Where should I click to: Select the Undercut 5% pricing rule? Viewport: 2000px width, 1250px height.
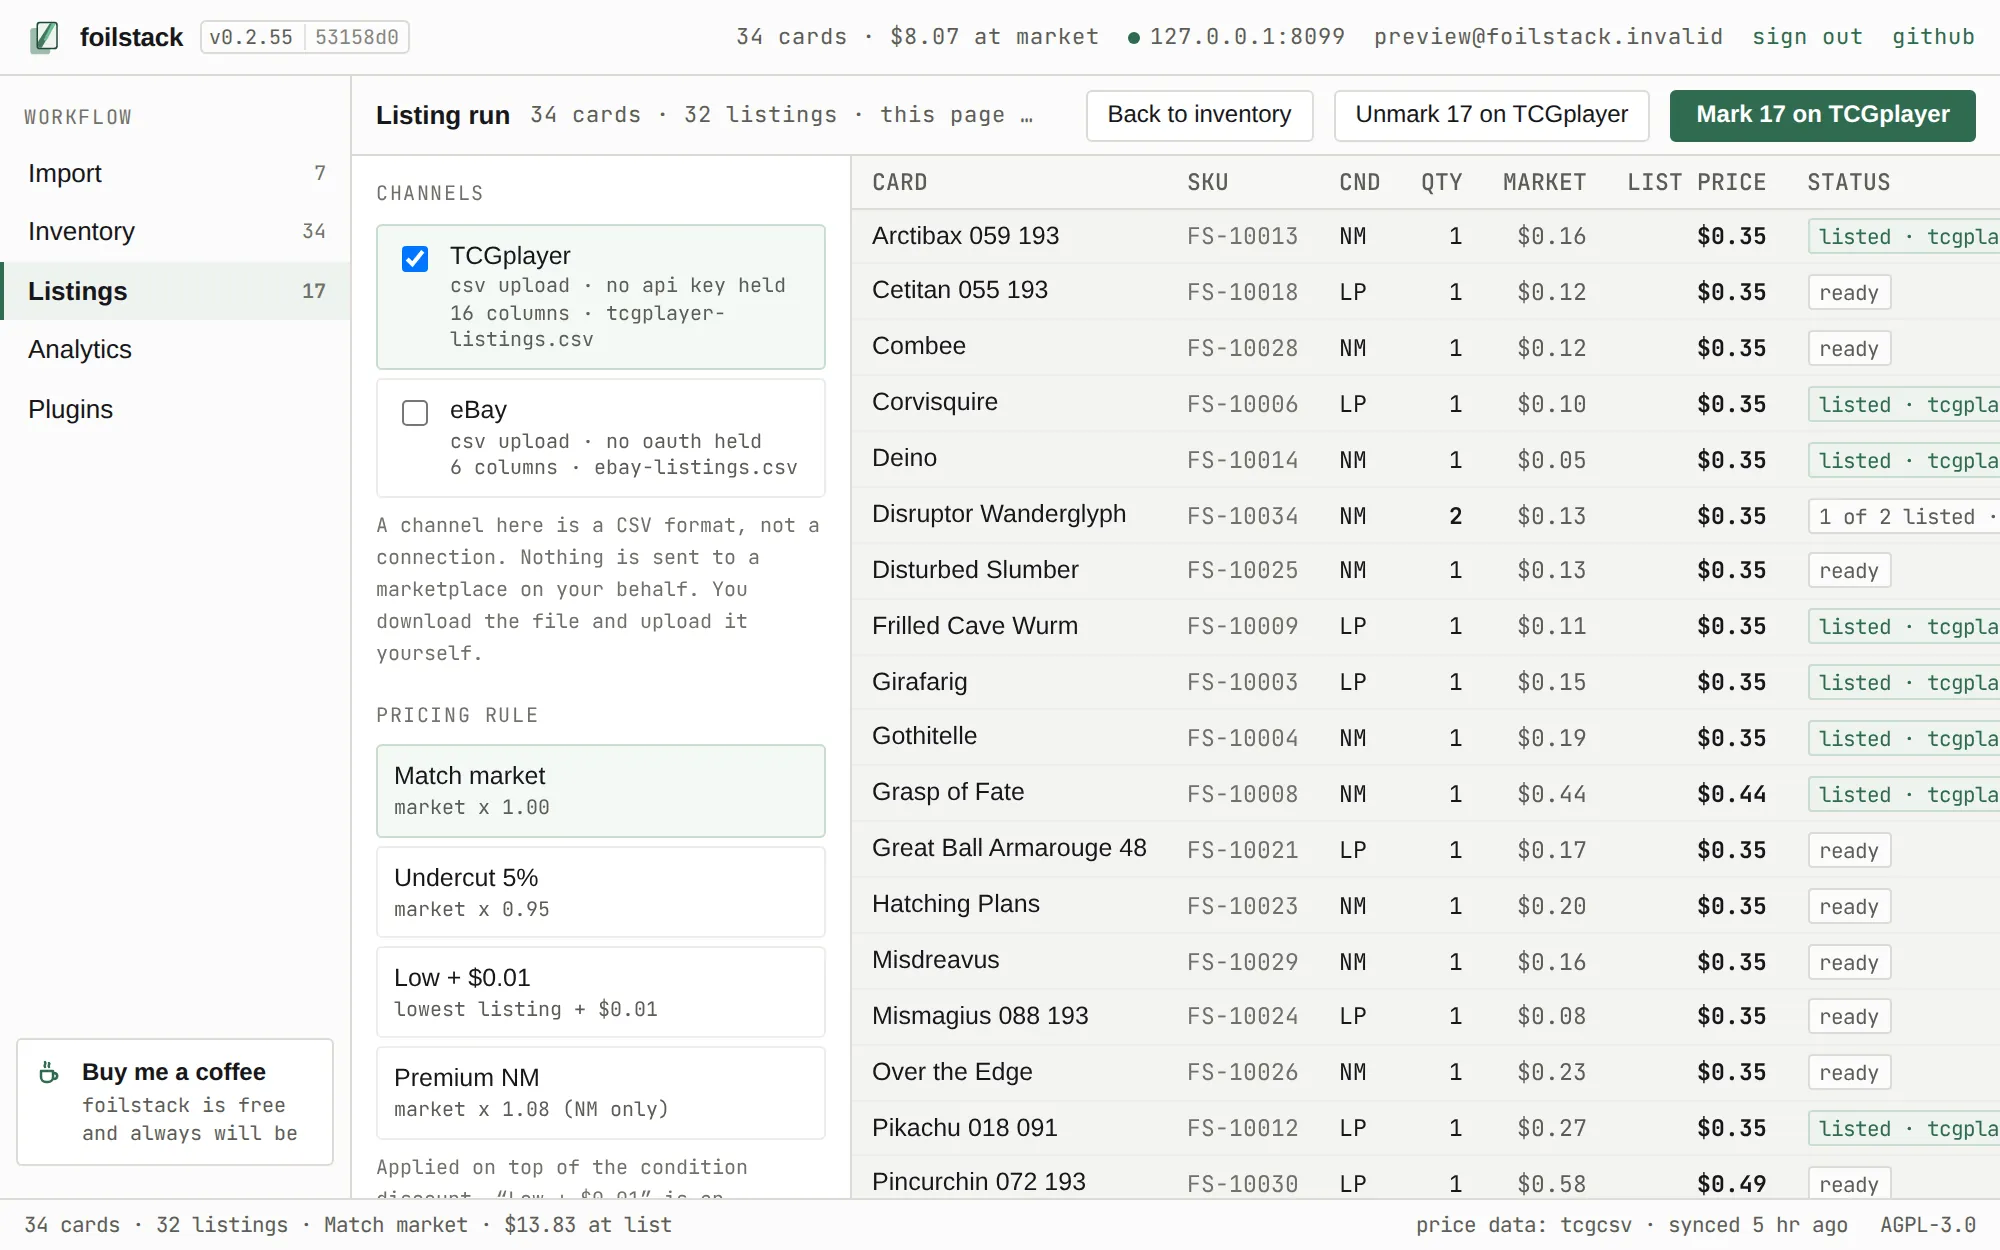click(x=601, y=892)
